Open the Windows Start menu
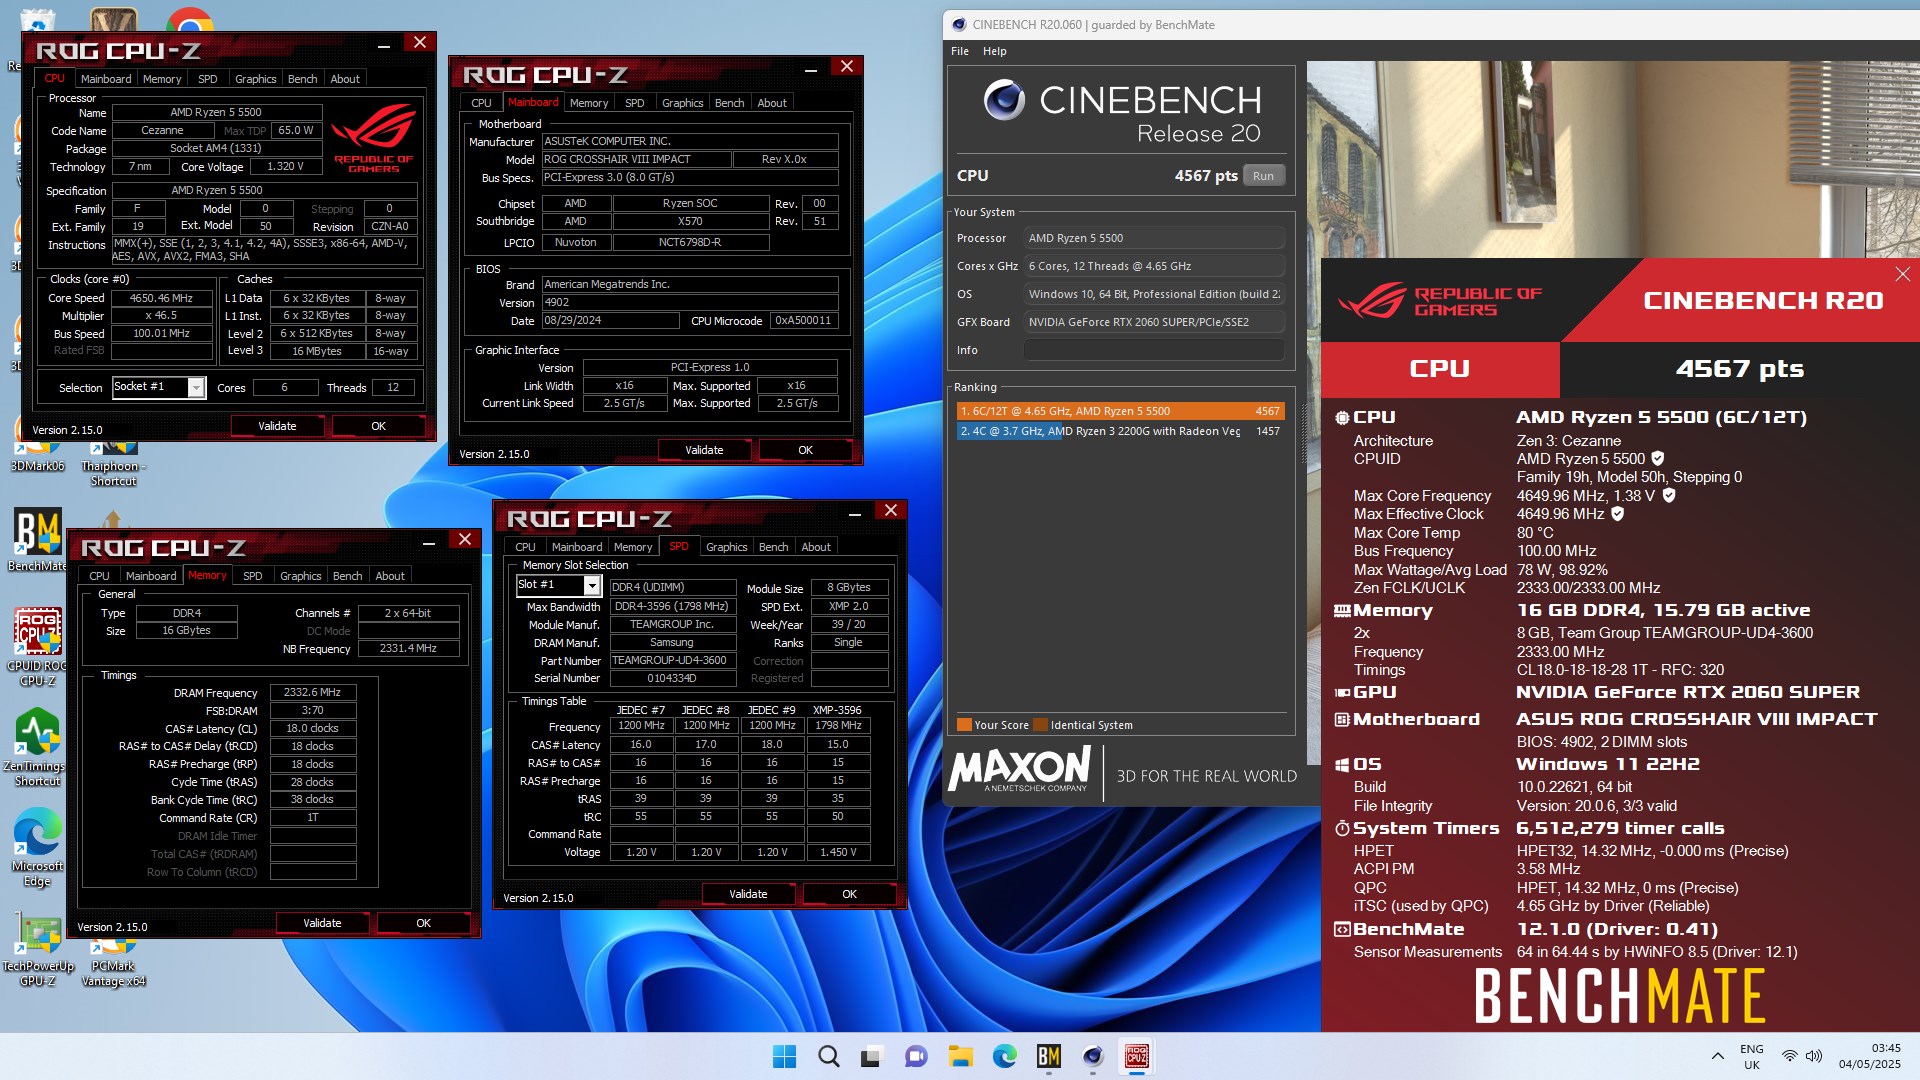The height and width of the screenshot is (1080, 1920). [x=785, y=1056]
